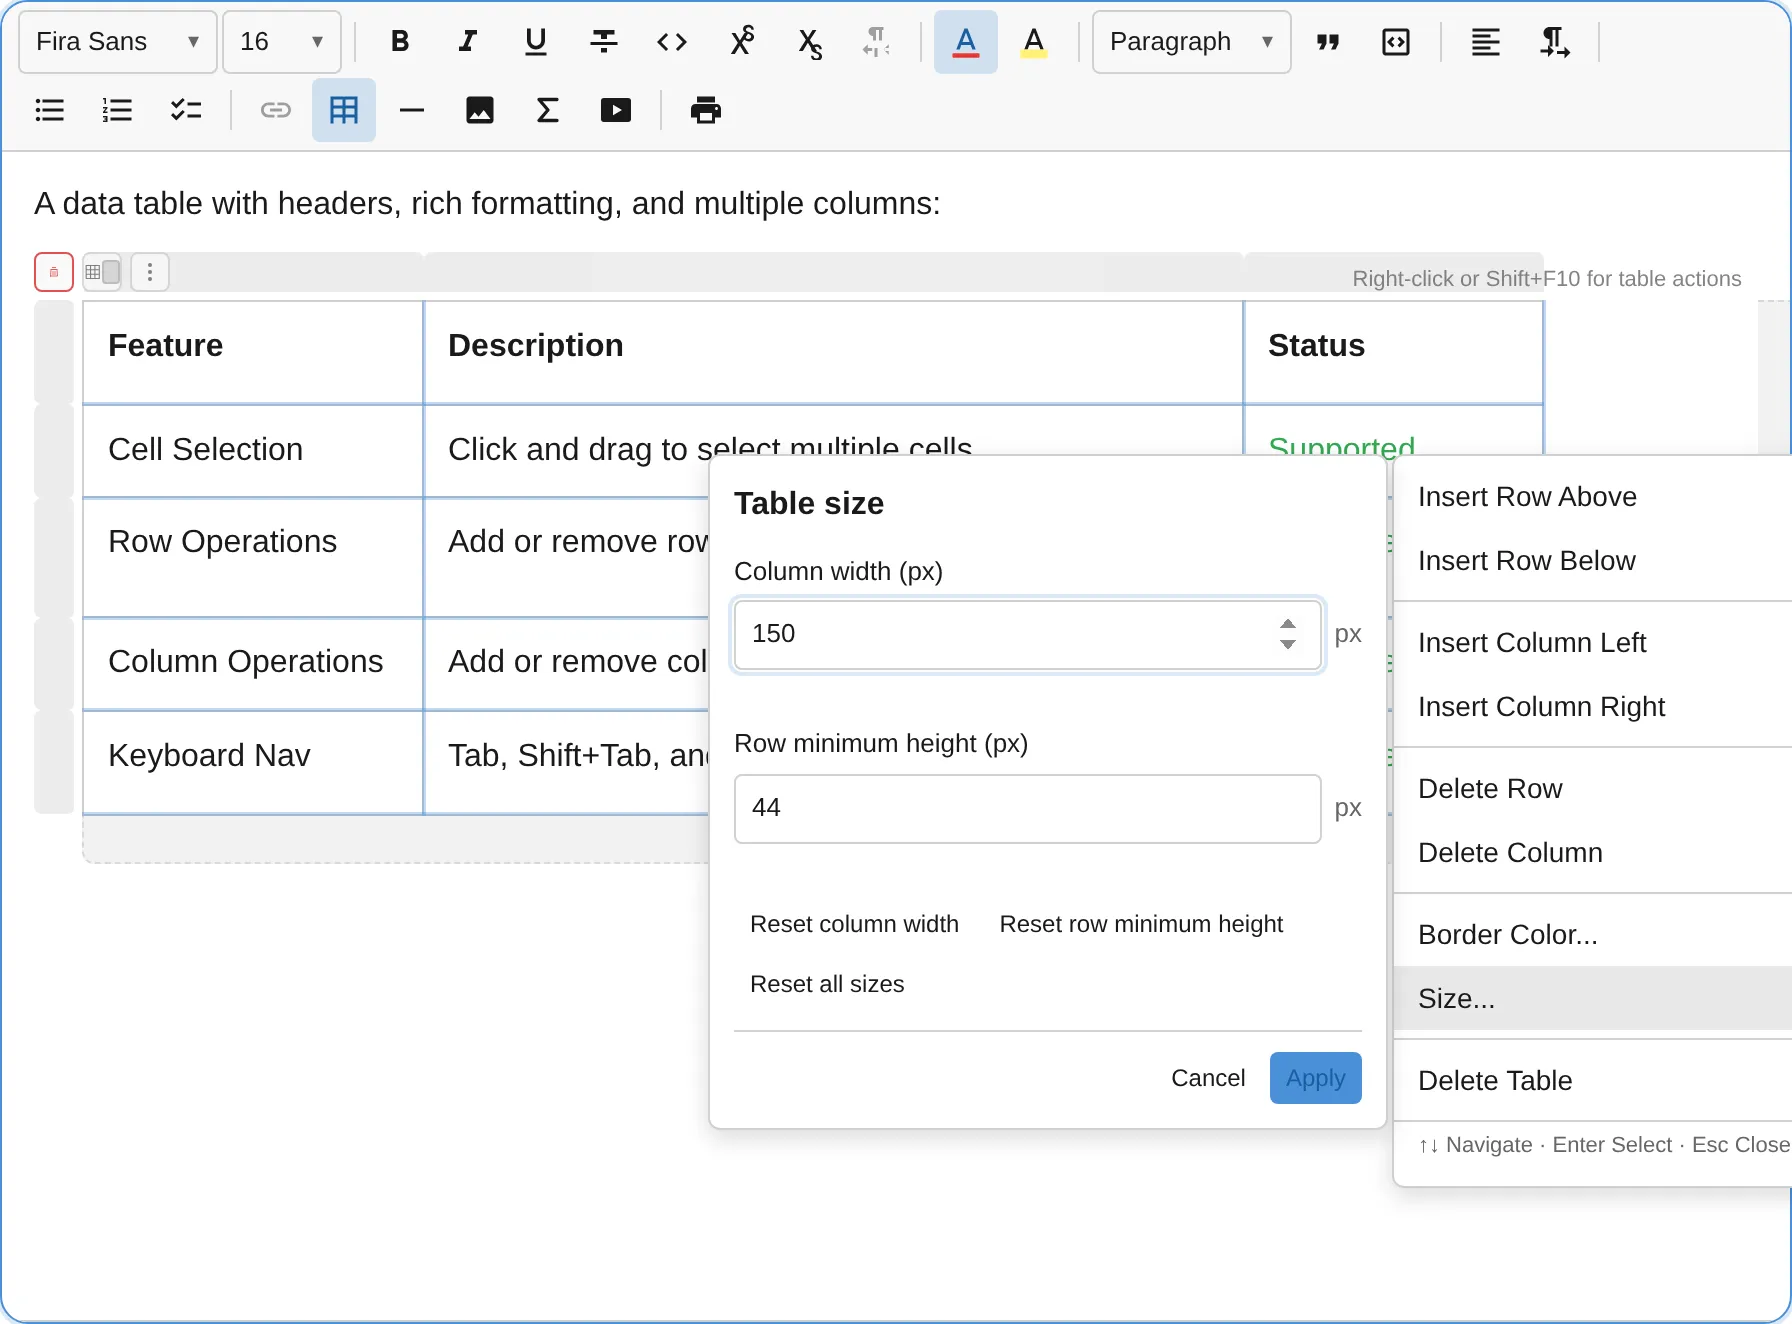This screenshot has width=1792, height=1324.
Task: Insert a math formula
Action: (548, 110)
